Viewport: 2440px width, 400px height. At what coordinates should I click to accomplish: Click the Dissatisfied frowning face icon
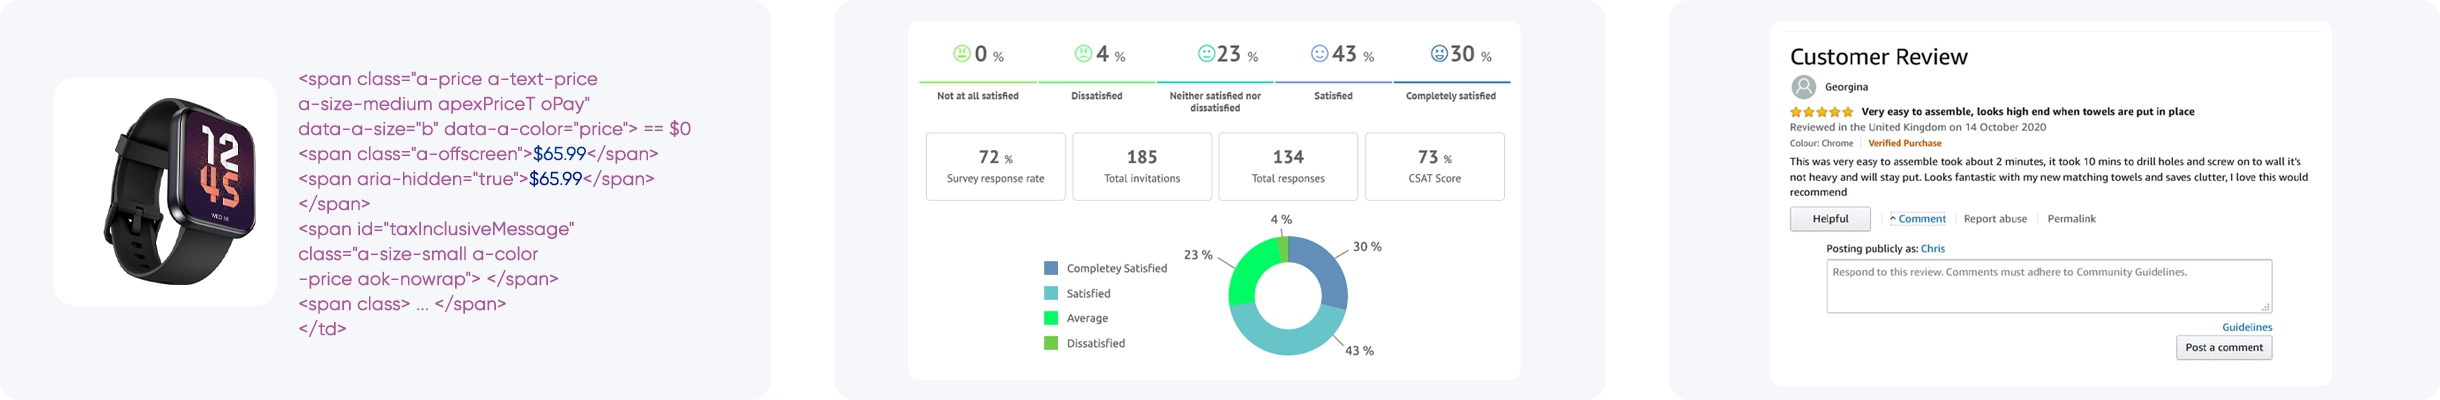pos(1082,54)
